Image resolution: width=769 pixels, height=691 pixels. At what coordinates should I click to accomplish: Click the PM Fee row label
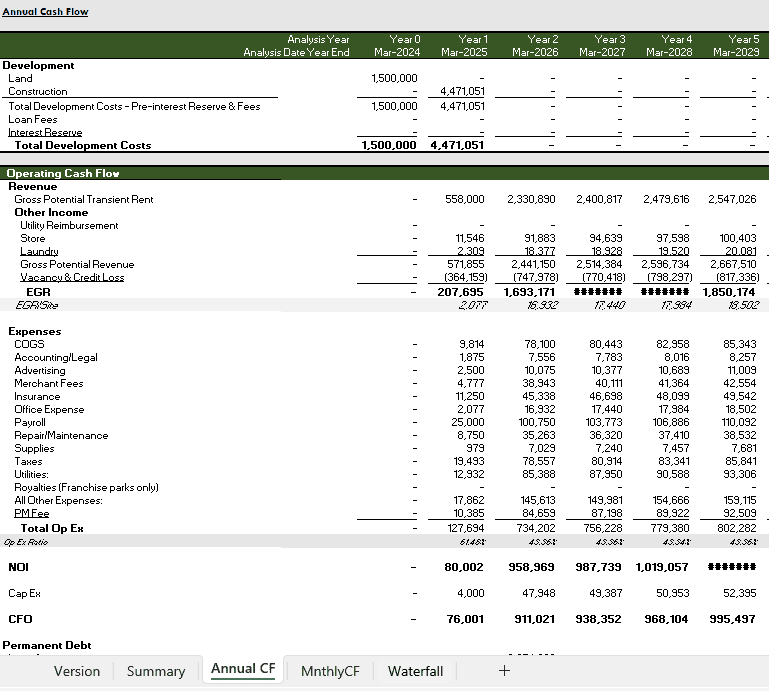click(31, 513)
